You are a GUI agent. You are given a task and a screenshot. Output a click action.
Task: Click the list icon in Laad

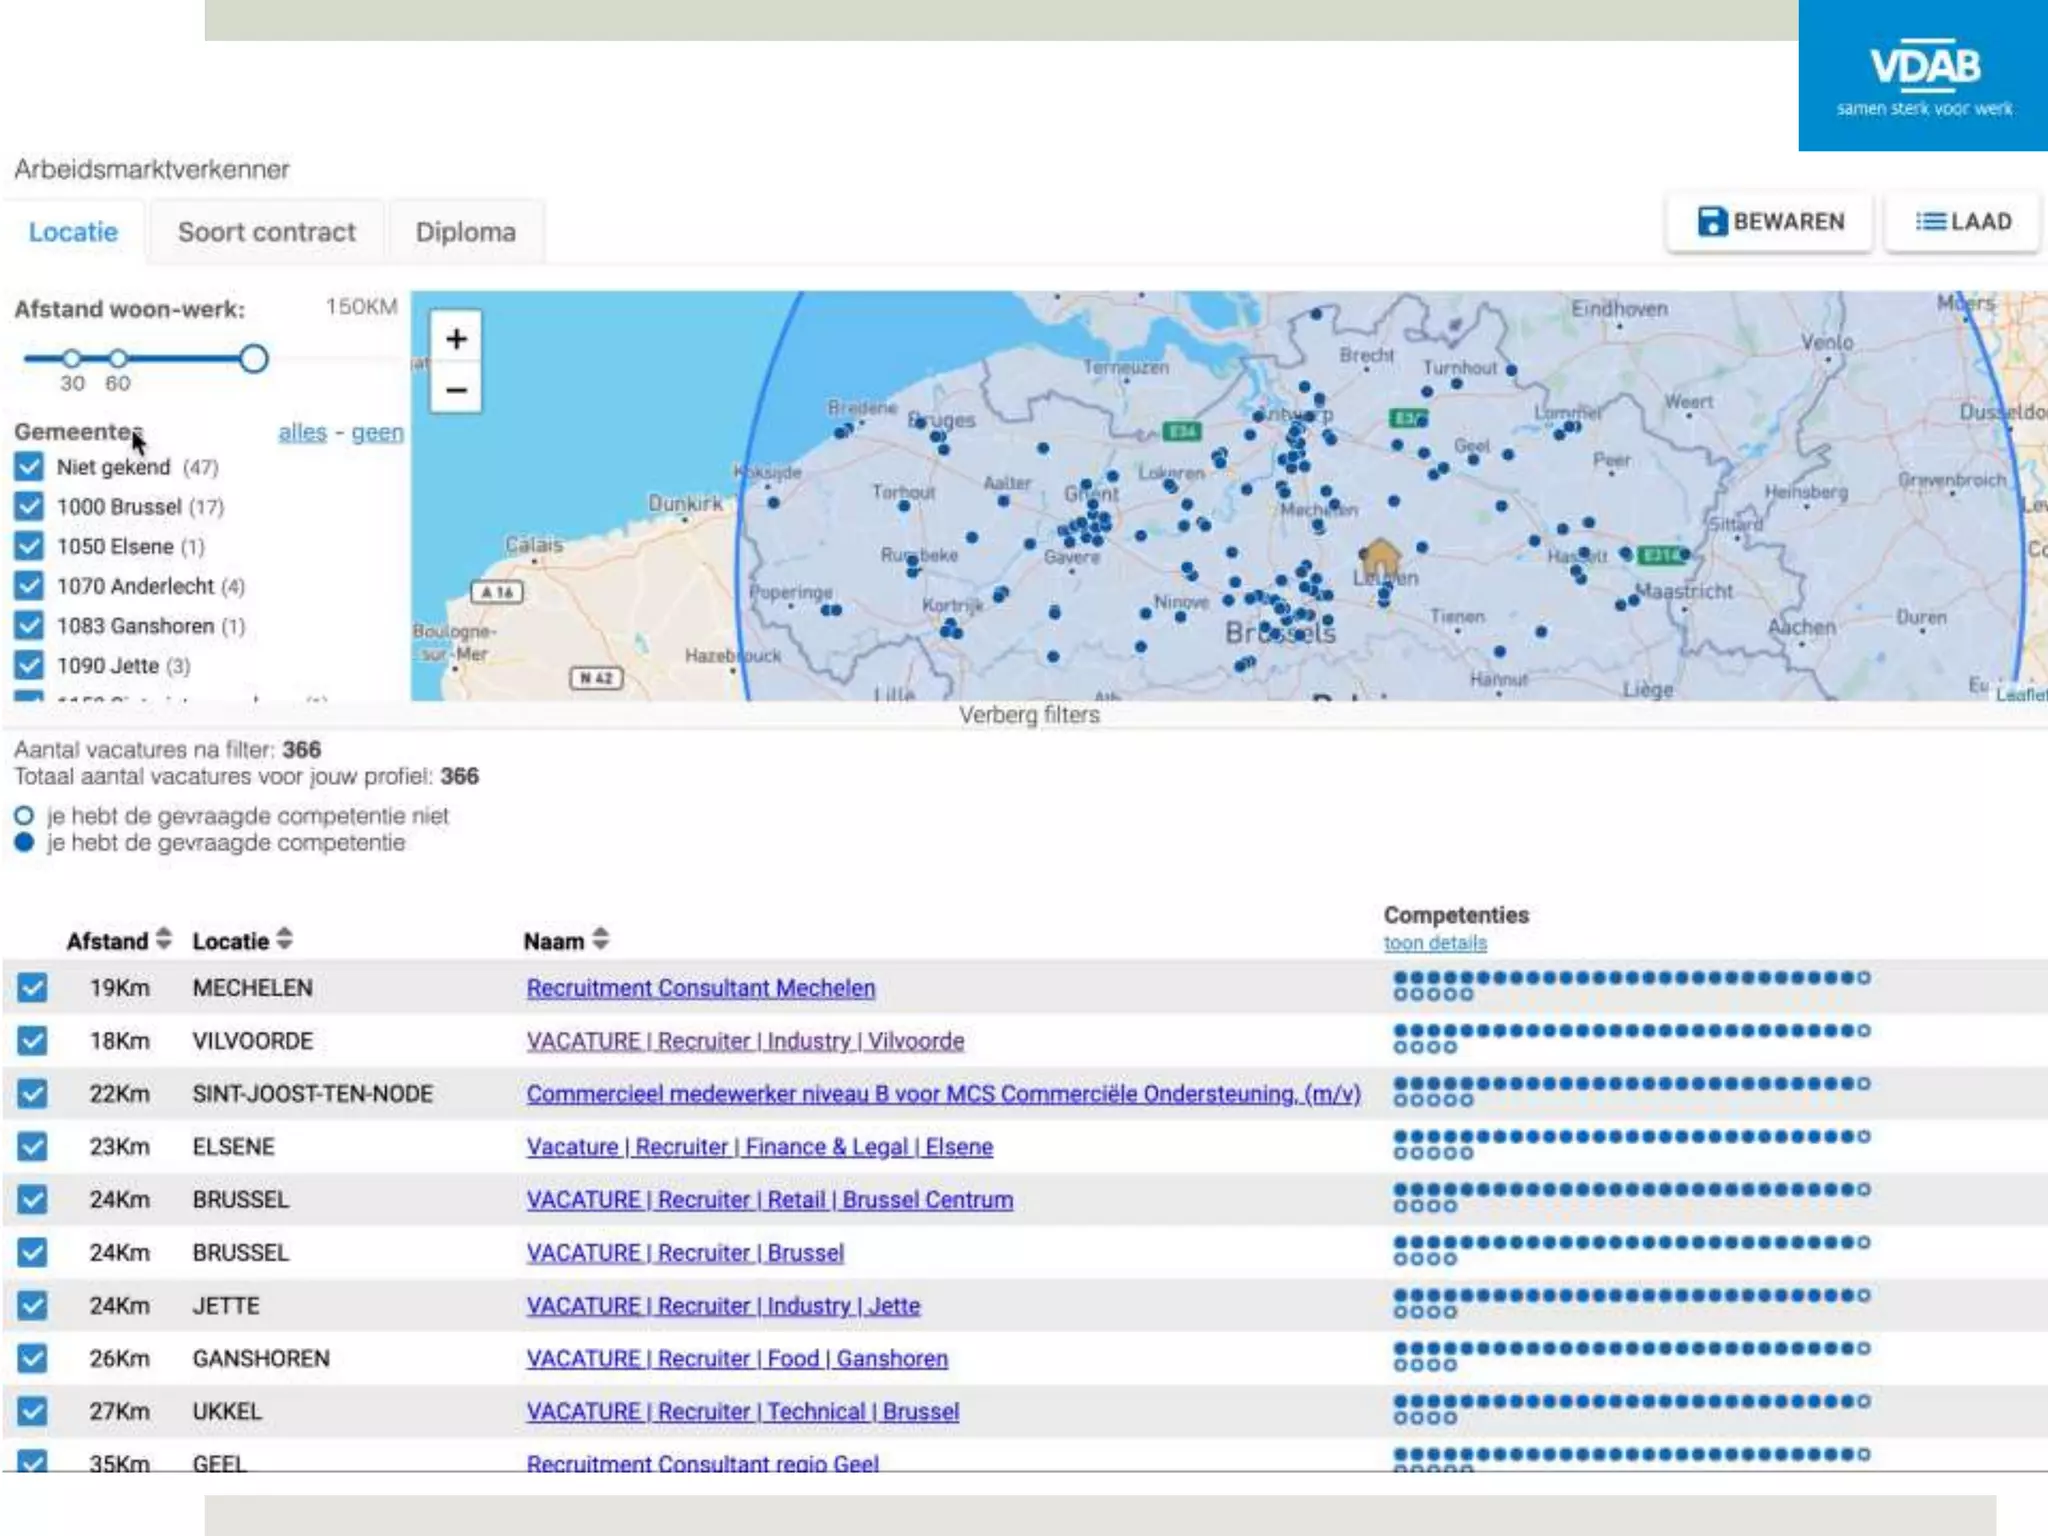point(1930,221)
